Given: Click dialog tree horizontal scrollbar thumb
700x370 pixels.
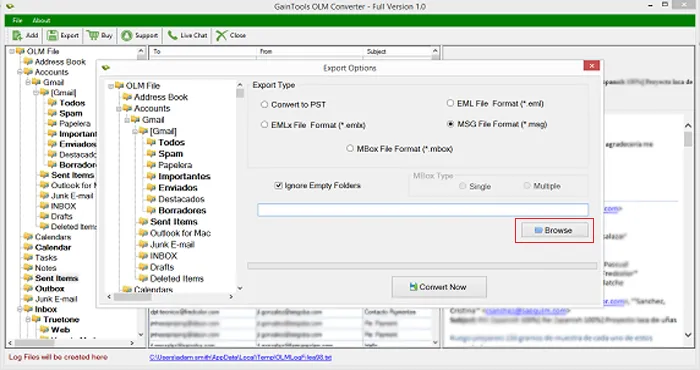Looking at the screenshot, I should [x=133, y=297].
